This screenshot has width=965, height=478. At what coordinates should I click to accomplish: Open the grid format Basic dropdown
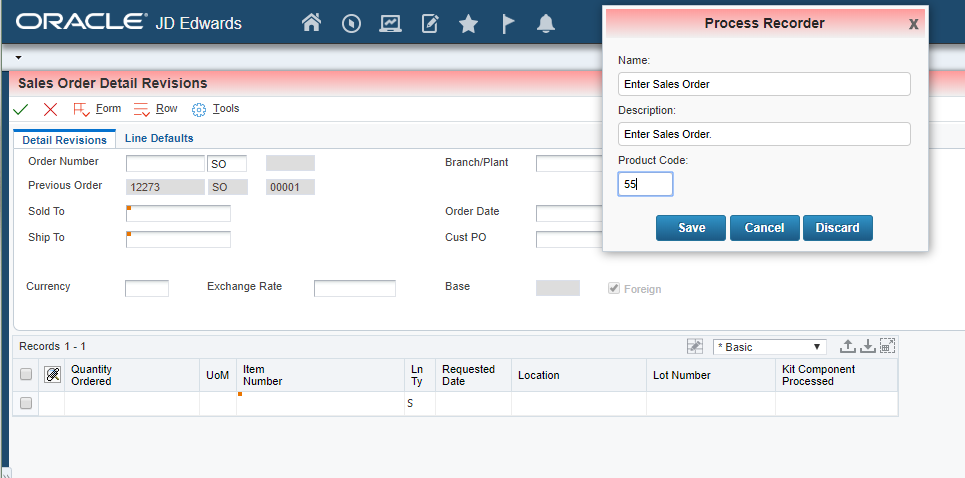point(769,347)
